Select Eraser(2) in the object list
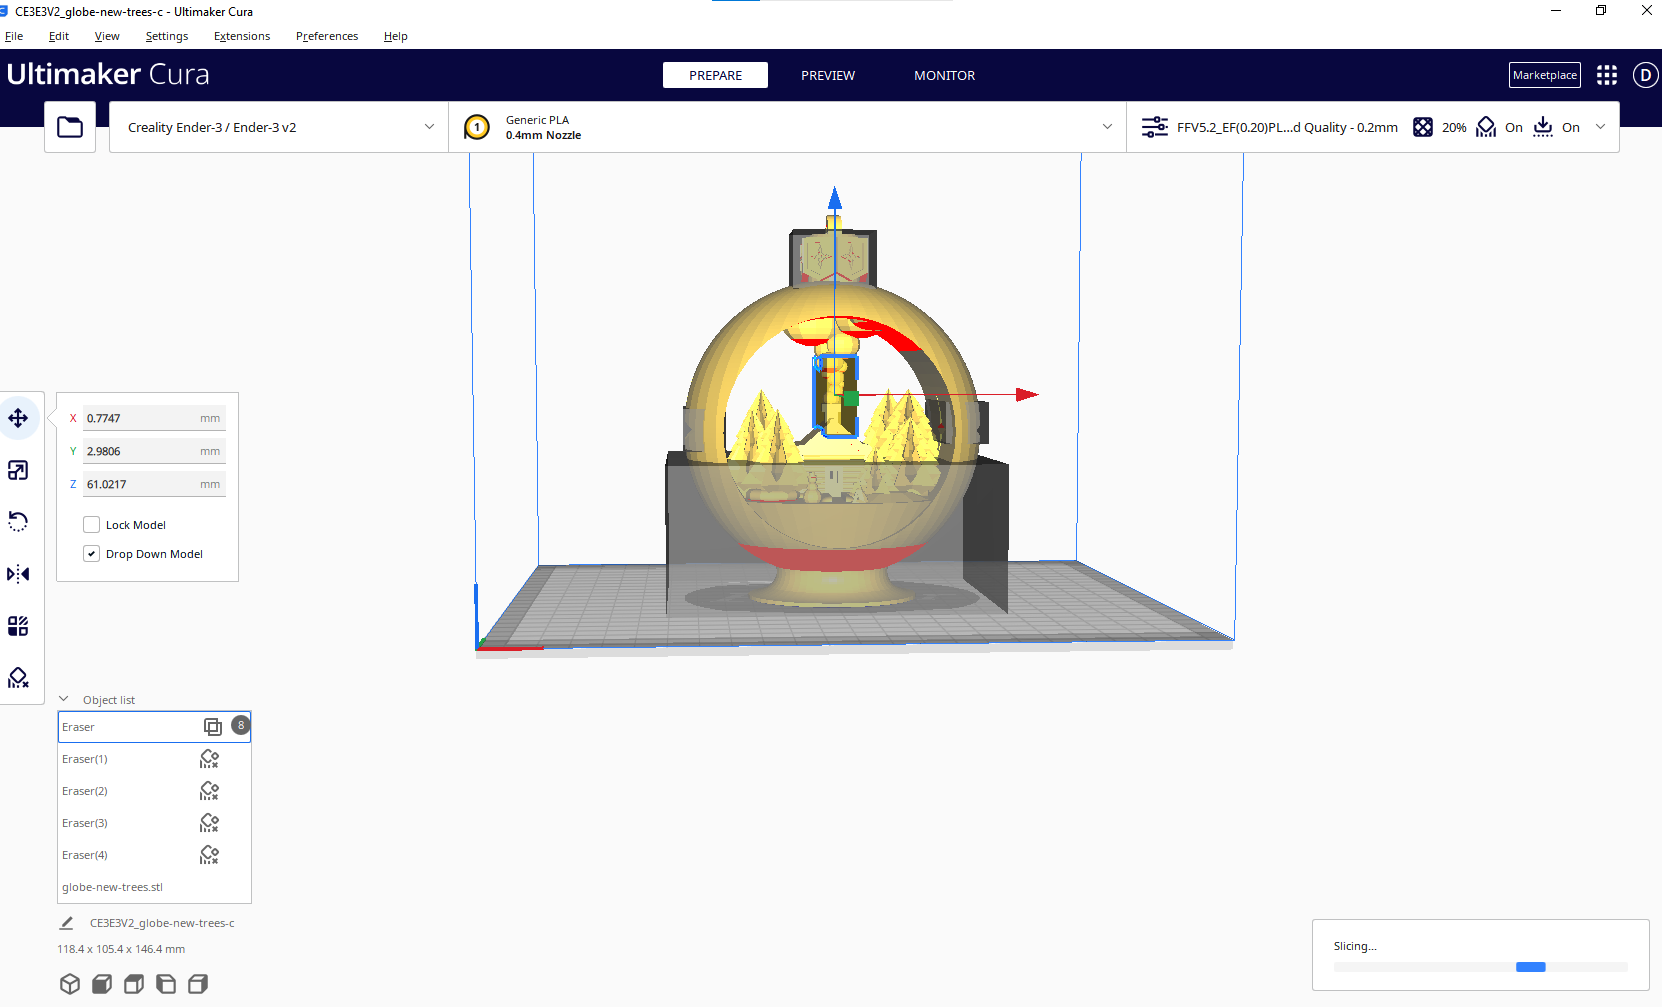 click(154, 791)
